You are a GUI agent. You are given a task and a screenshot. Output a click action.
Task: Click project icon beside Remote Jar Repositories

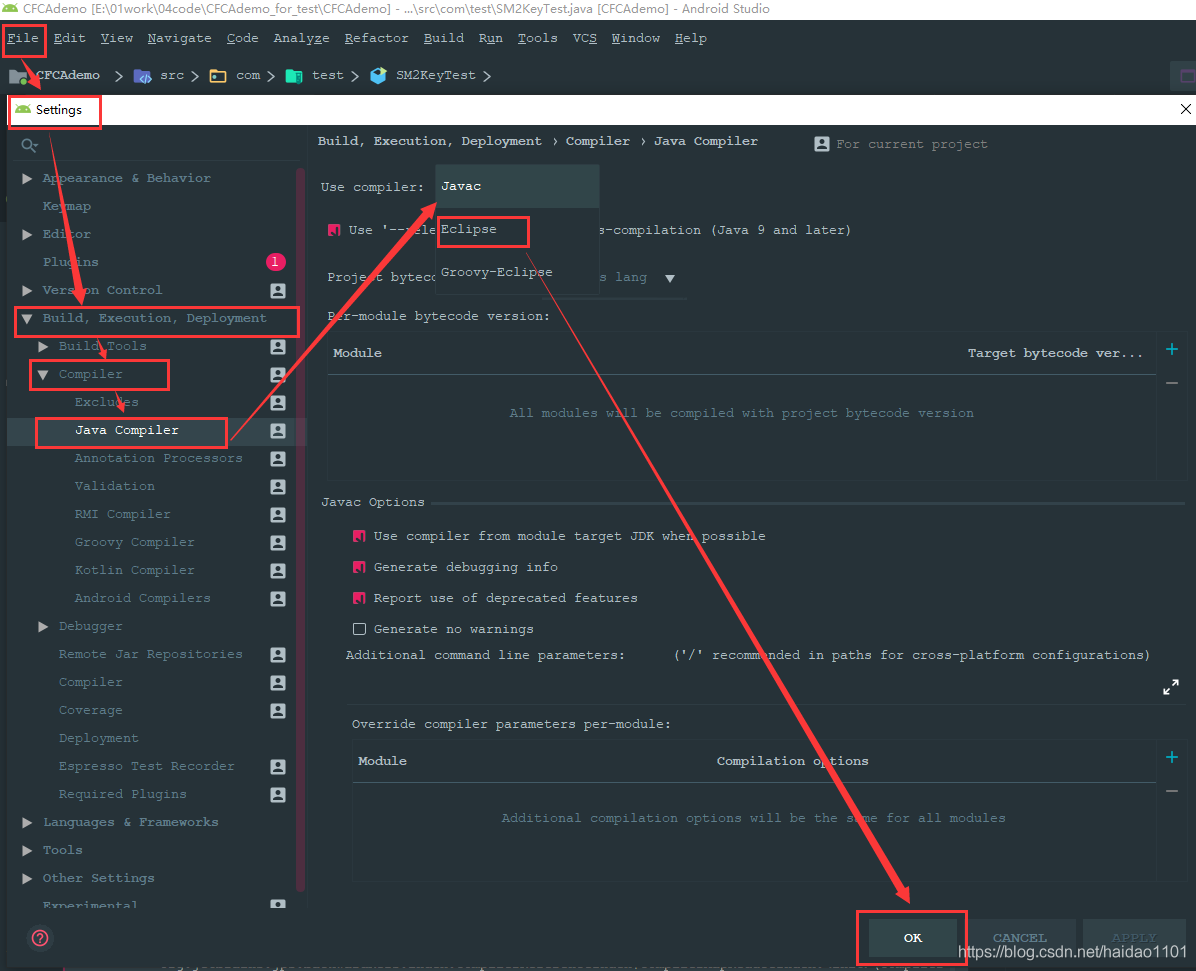pos(278,654)
